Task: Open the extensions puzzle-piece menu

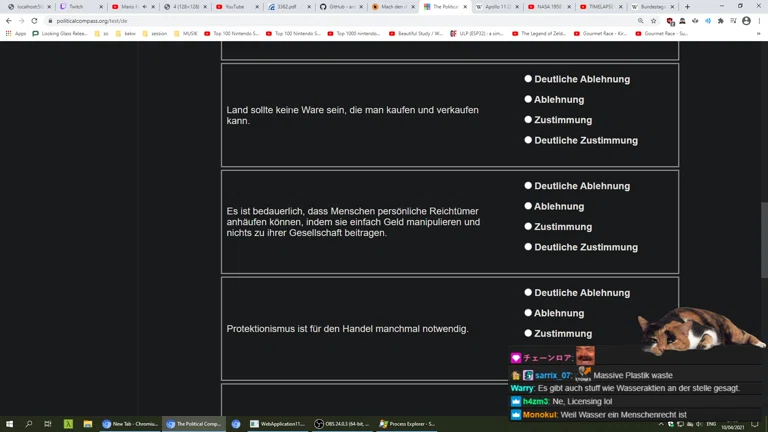Action: [720, 21]
